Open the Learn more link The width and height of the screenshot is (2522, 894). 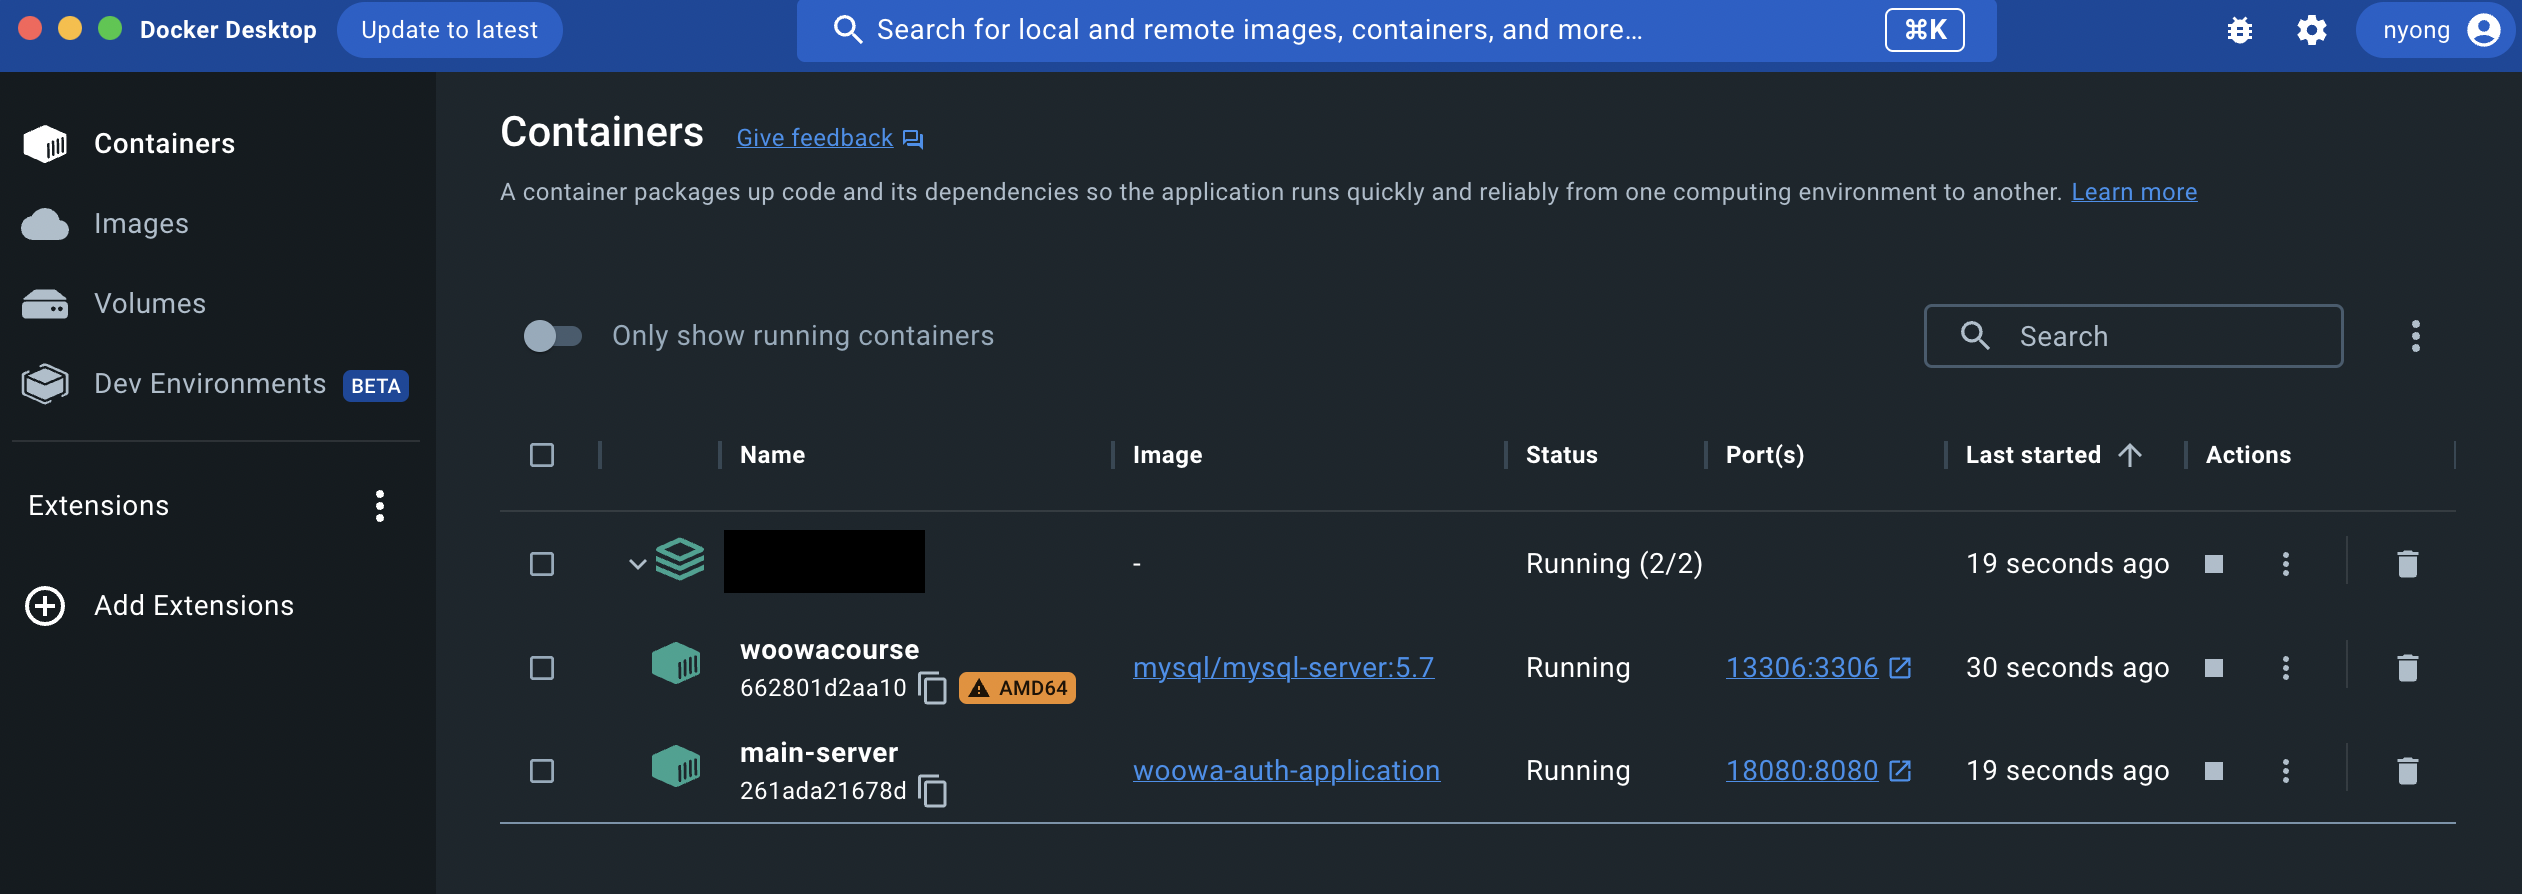click(2134, 192)
